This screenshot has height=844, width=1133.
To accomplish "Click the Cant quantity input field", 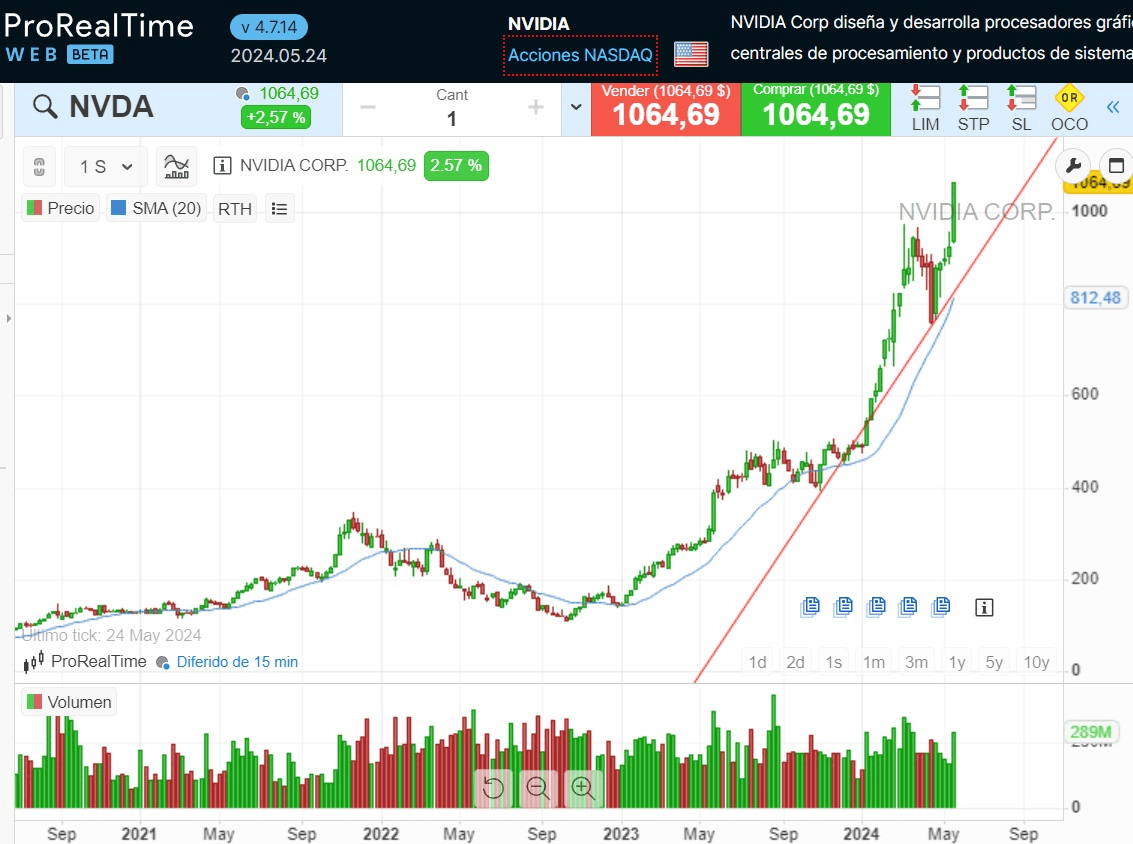I will 452,118.
